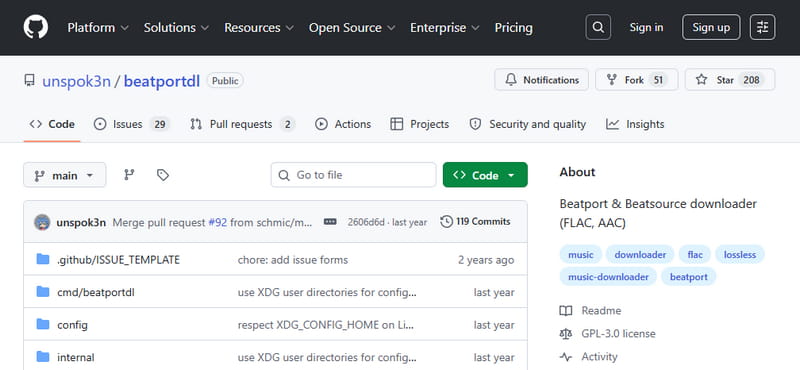This screenshot has width=800, height=370.
Task: Click the Sign up button
Action: [711, 28]
